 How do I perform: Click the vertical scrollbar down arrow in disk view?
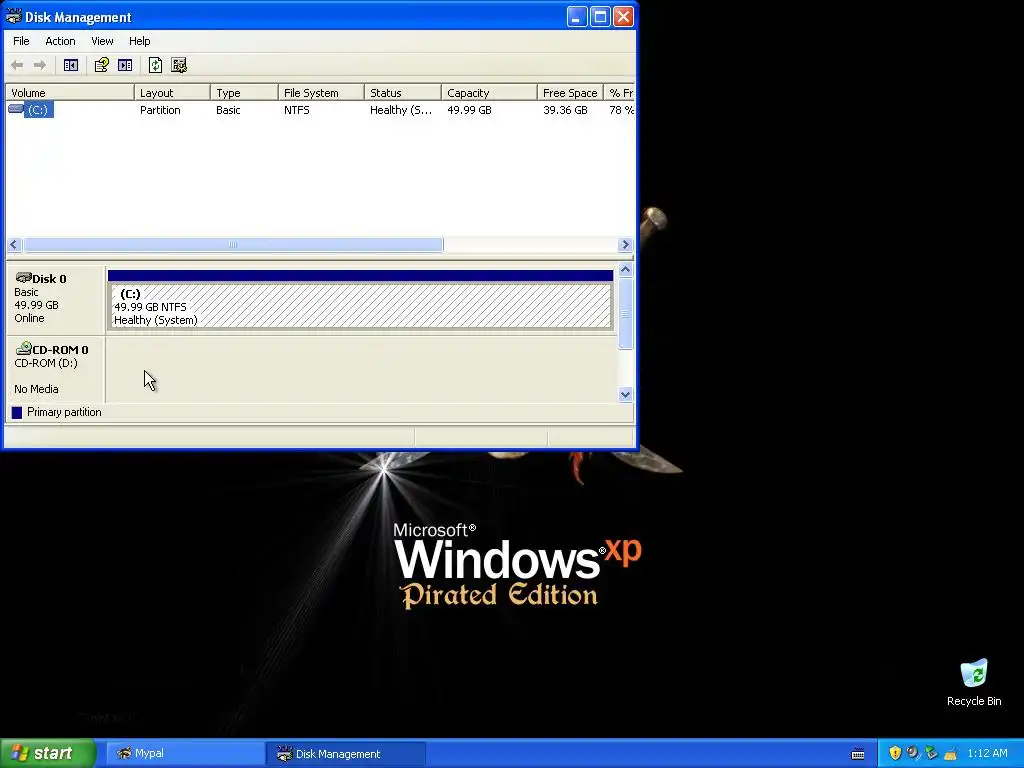[x=625, y=394]
